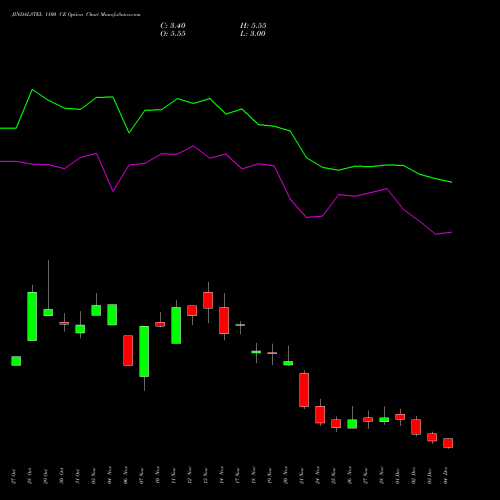500x500 pixels.
Task: Click the 20 Nov date label
Action: tap(285, 475)
